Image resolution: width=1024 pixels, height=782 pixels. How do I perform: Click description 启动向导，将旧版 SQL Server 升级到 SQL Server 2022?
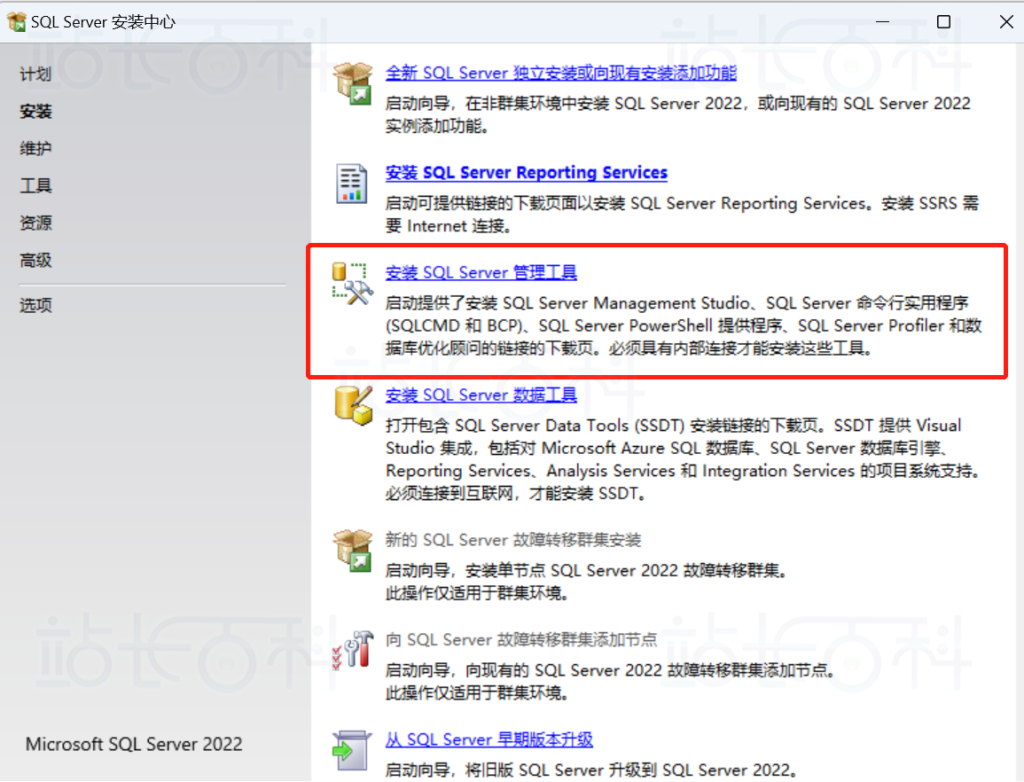tap(591, 770)
